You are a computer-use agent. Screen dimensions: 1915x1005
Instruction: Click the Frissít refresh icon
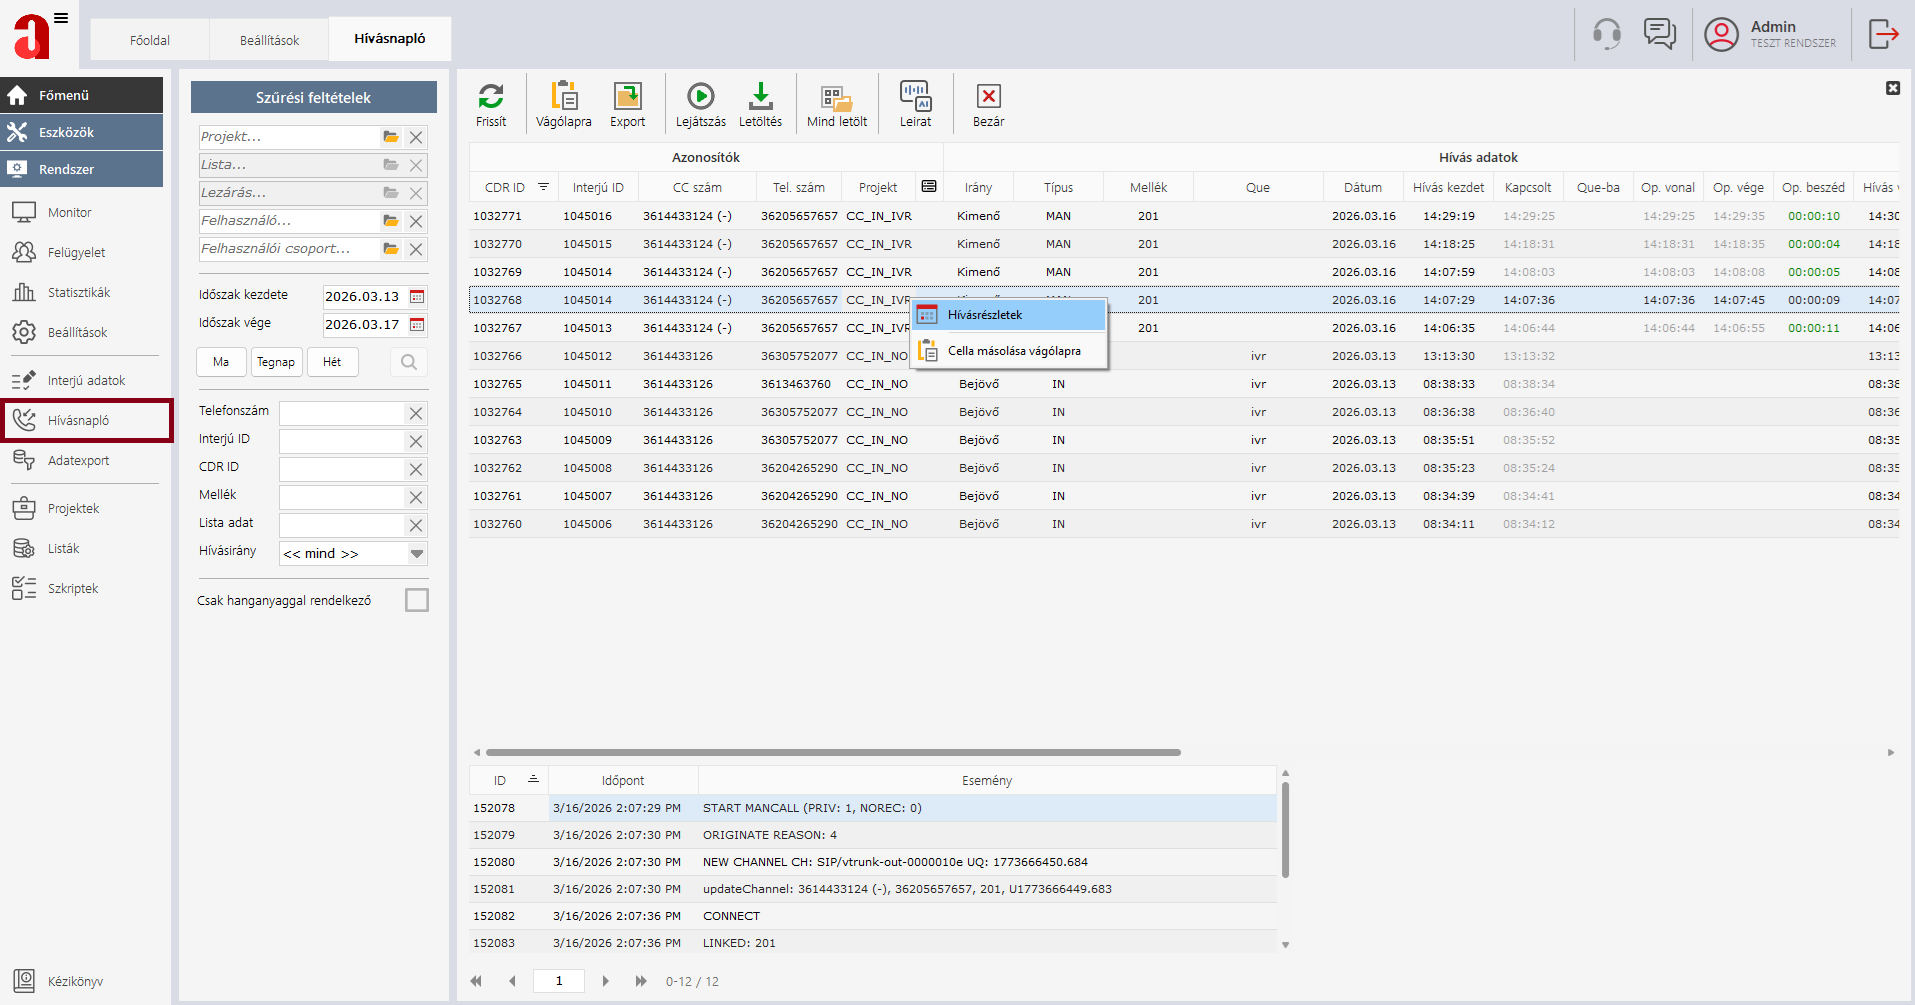tap(491, 97)
